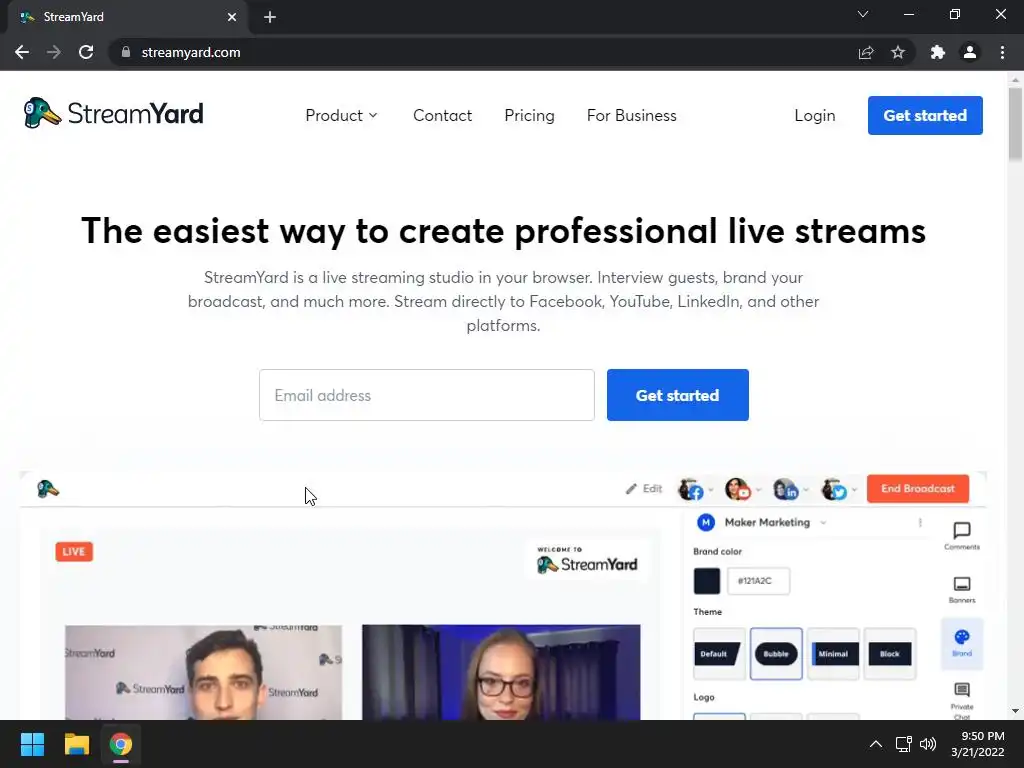Reload the streamyard.com page
The height and width of the screenshot is (768, 1024).
[86, 52]
